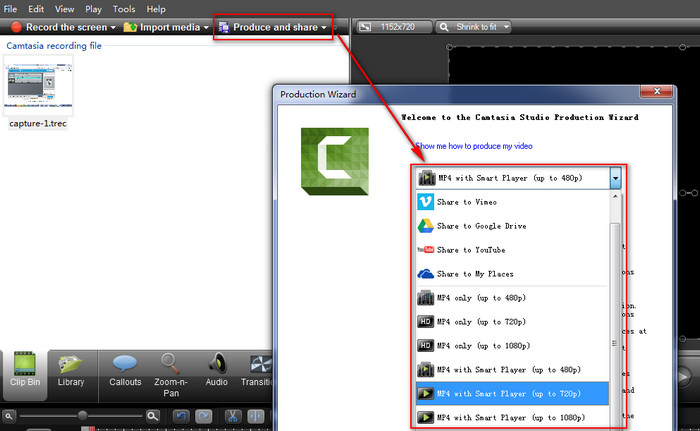This screenshot has height=431, width=700.
Task: Open the Tools menu
Action: [x=124, y=9]
